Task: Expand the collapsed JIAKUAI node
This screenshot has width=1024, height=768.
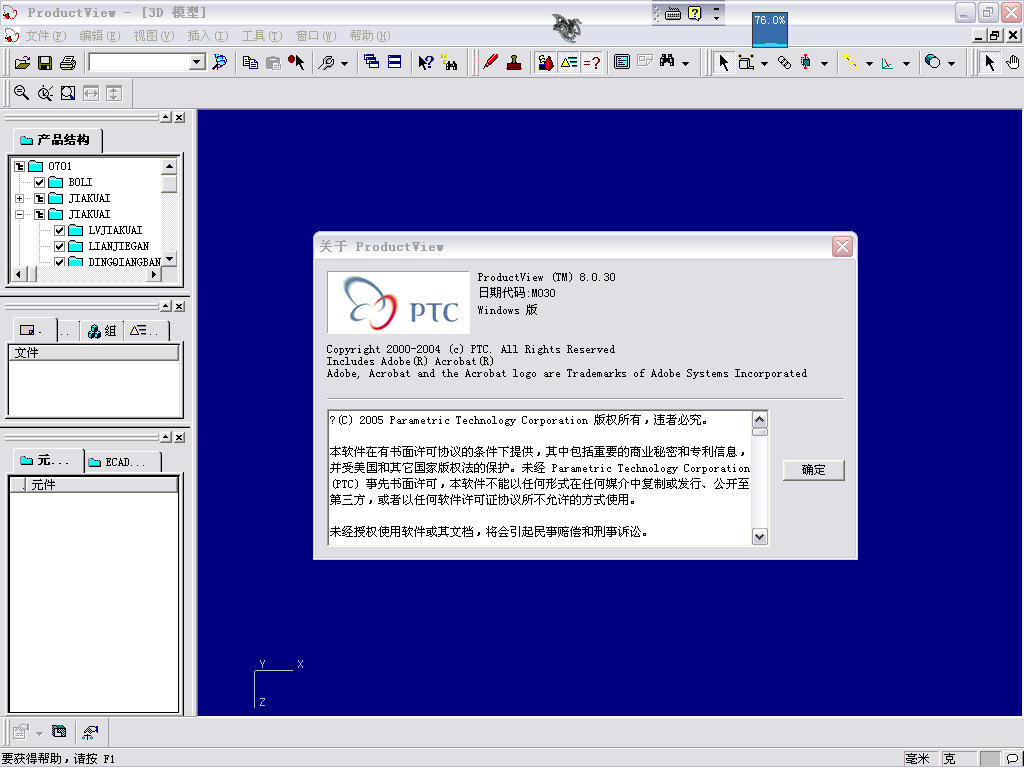Action: [20, 199]
